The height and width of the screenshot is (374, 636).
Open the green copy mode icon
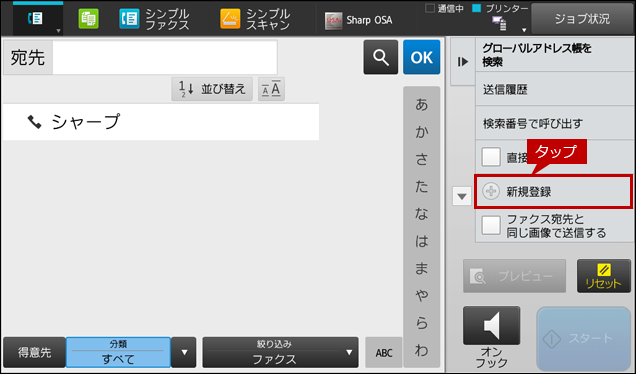pos(88,19)
